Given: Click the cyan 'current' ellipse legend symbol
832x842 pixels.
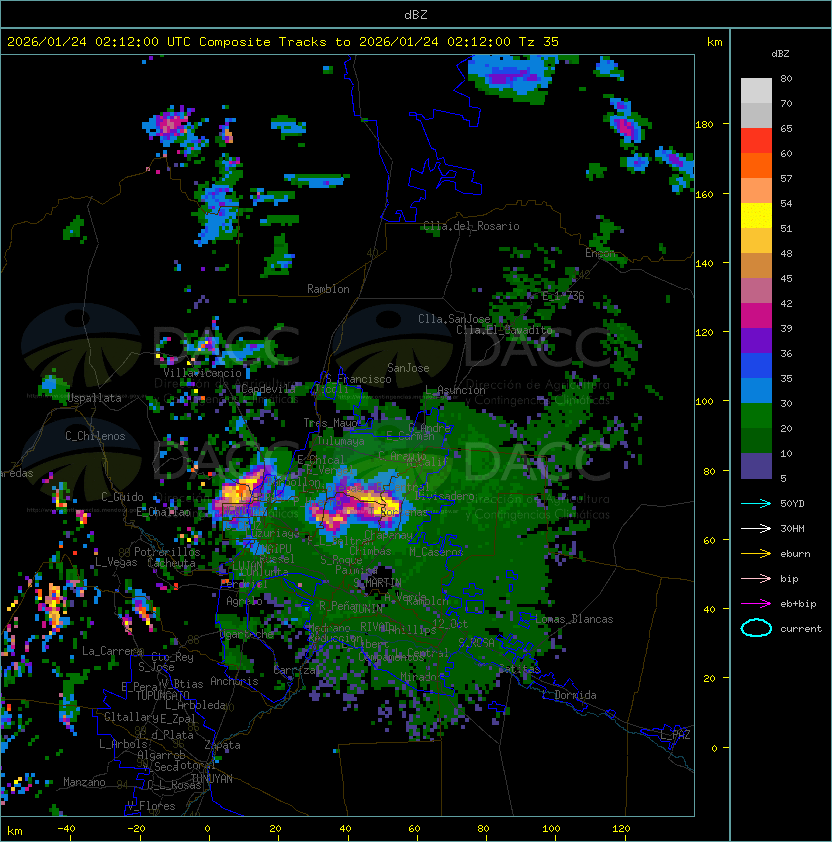Looking at the screenshot, I should (756, 628).
